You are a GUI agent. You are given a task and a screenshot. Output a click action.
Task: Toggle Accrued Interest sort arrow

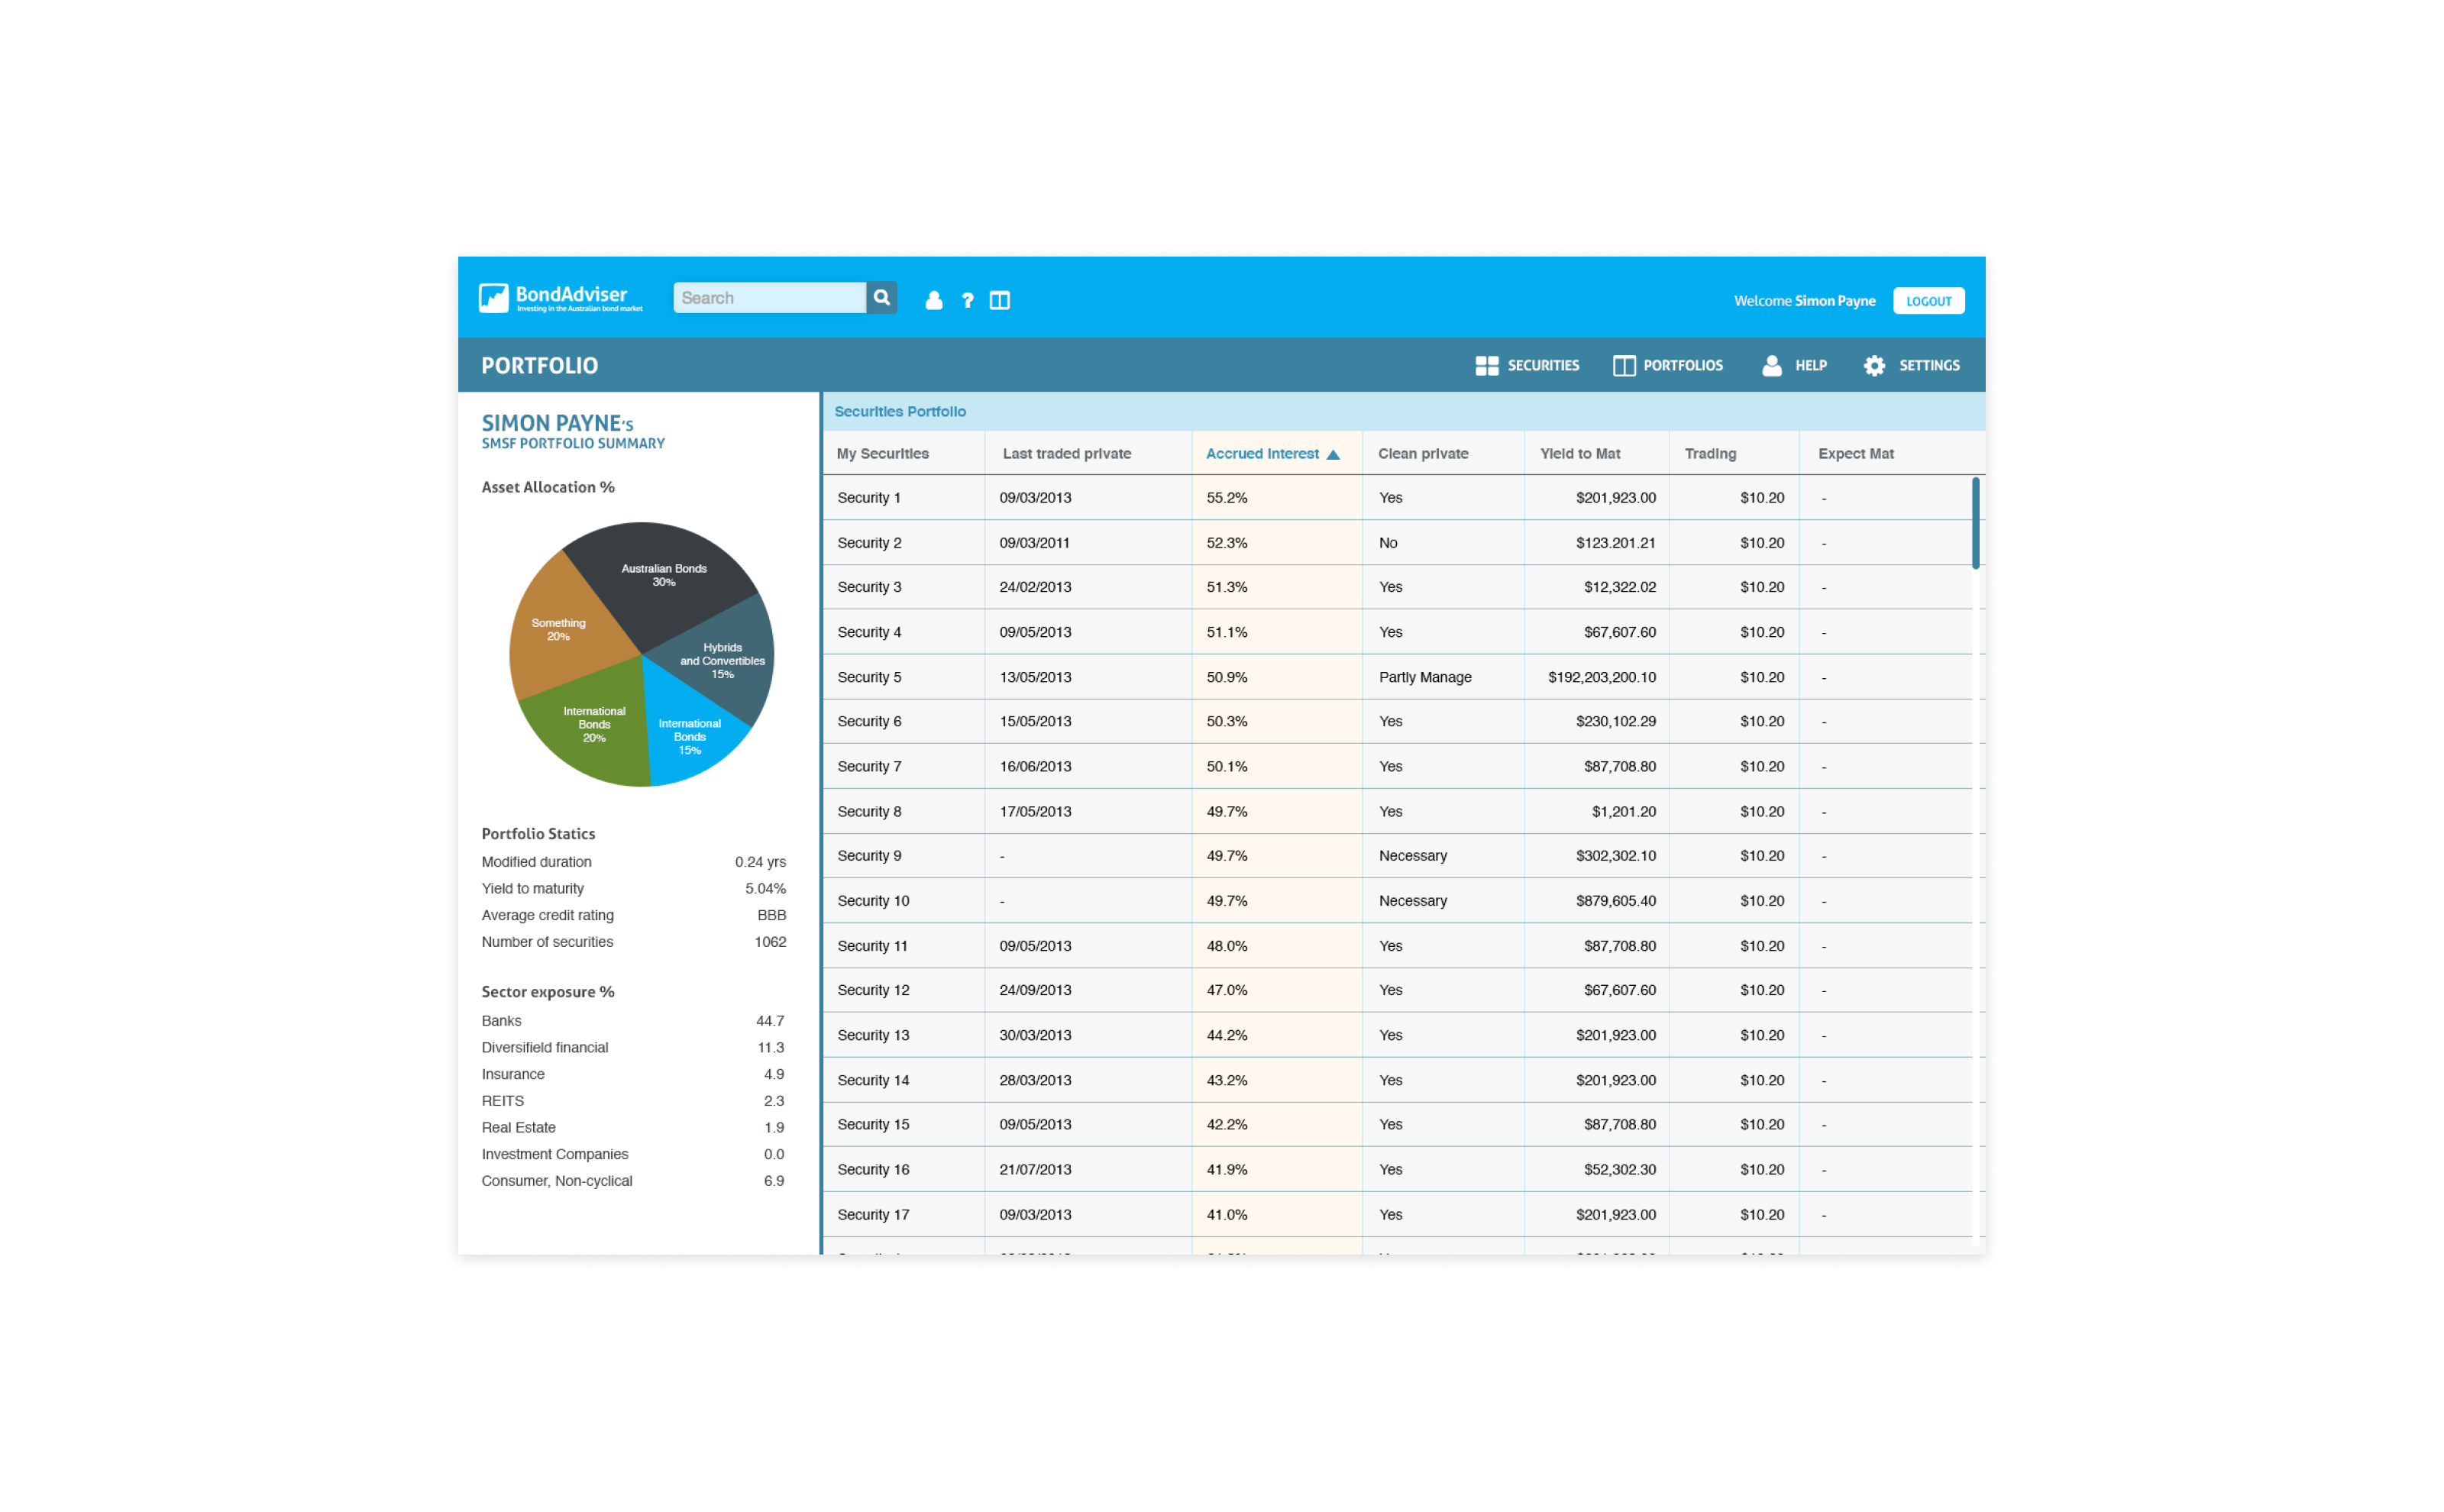1333,455
